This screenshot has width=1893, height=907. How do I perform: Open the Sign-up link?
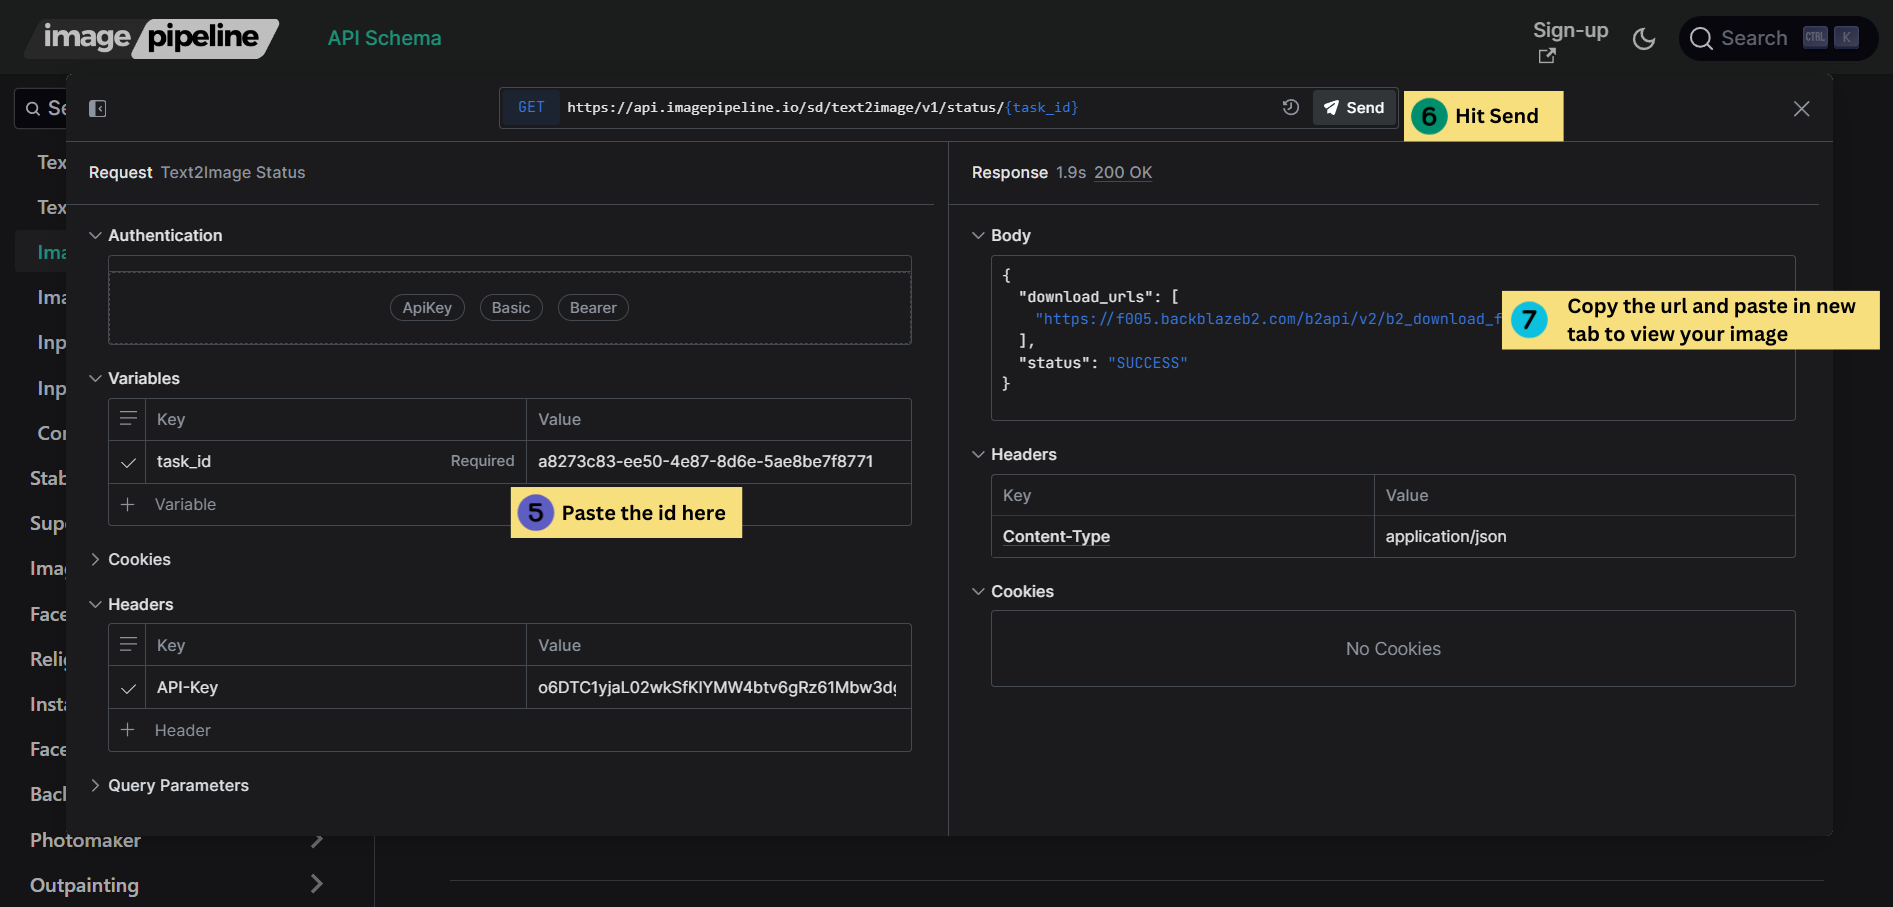[x=1570, y=40]
